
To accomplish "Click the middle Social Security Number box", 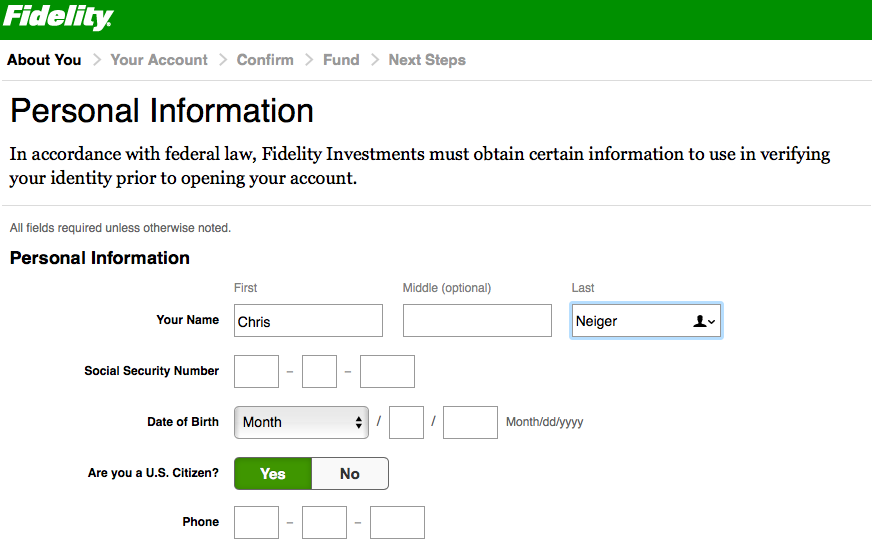I will coord(319,371).
